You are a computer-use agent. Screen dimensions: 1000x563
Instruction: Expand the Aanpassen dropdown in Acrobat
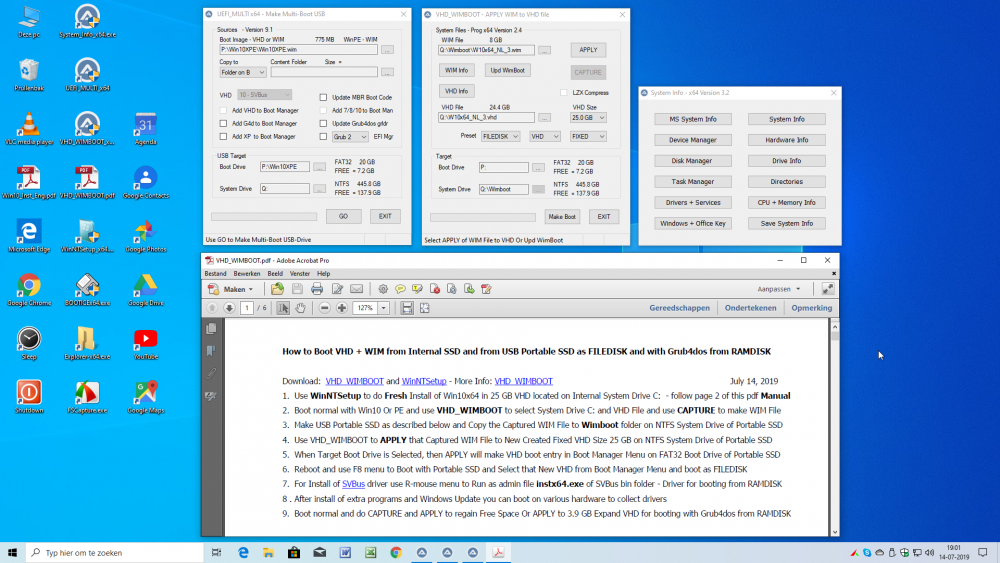(779, 289)
